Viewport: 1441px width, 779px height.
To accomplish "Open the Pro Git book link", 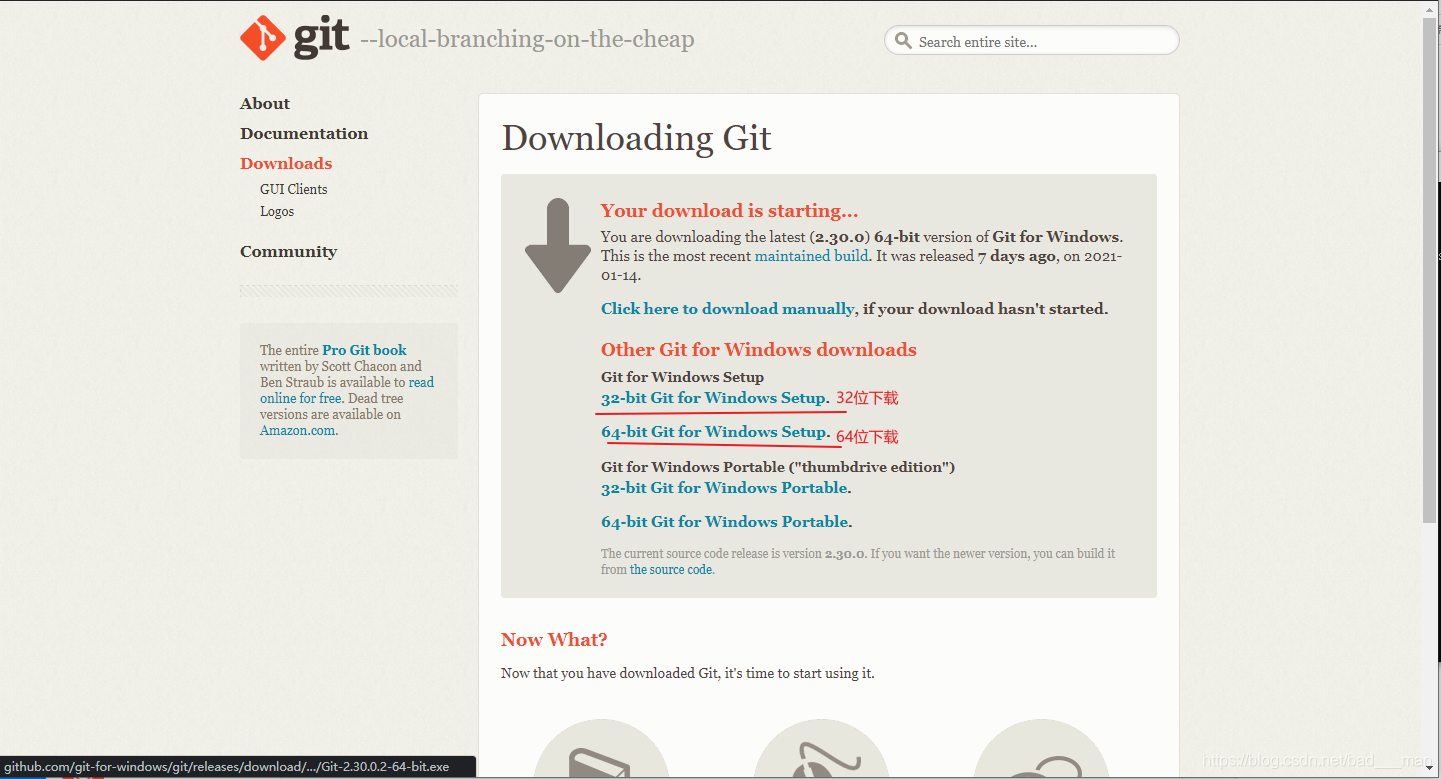I will click(x=364, y=350).
